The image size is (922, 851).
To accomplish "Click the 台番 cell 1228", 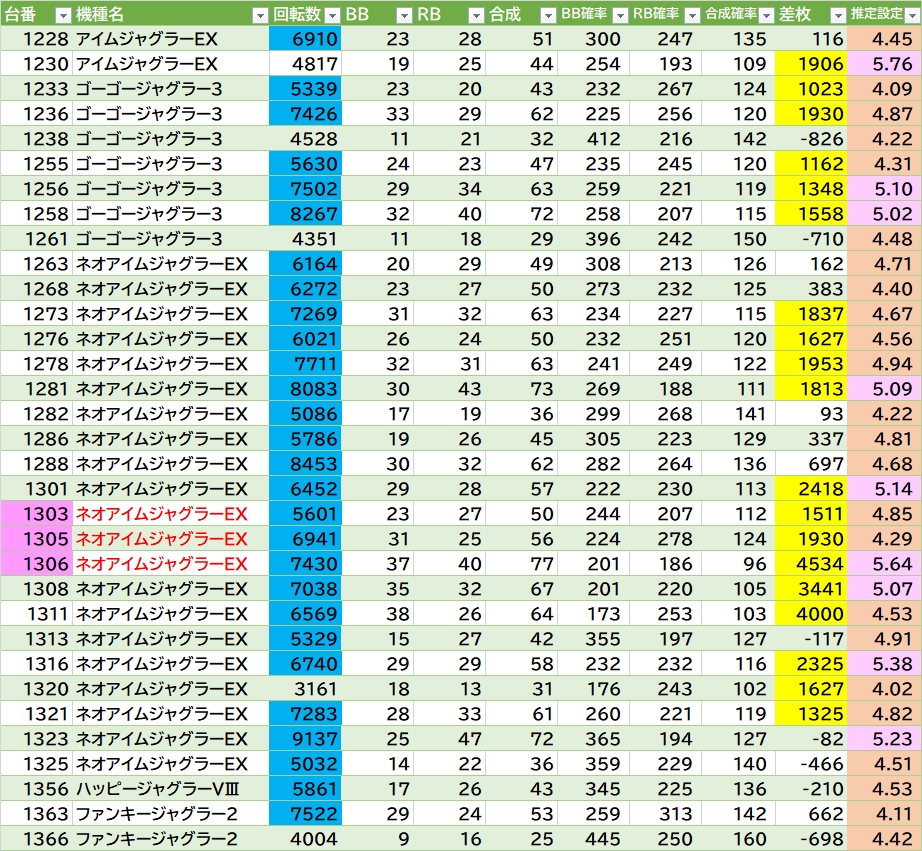I will coord(36,39).
